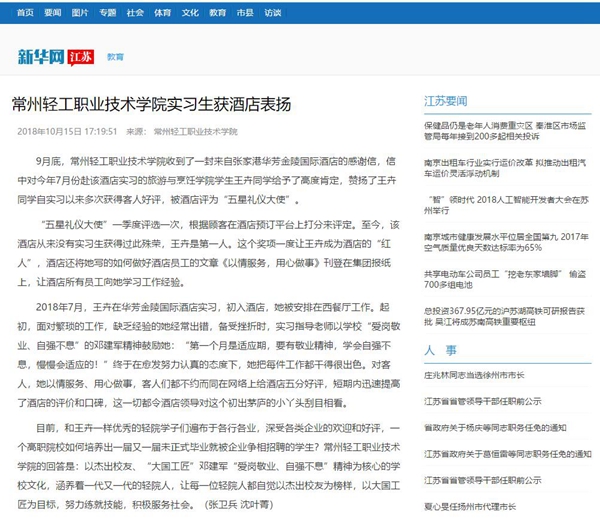Viewport: 600px width, 518px height.
Task: Open news about 保健品仍是老年人消费重灾区
Action: point(505,131)
